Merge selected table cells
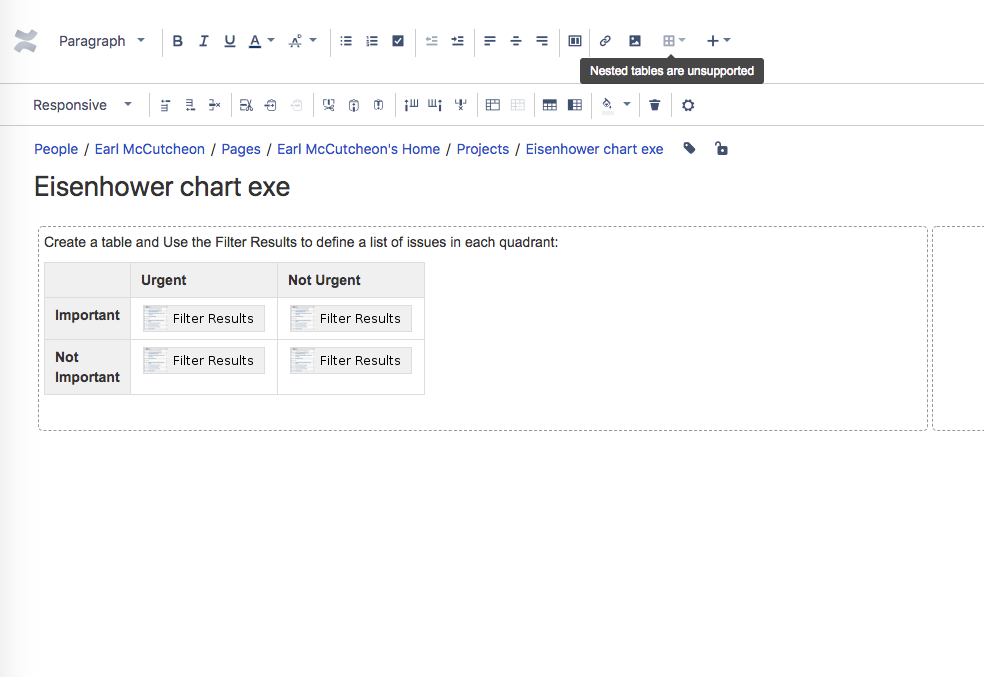The height and width of the screenshot is (677, 984). [493, 105]
